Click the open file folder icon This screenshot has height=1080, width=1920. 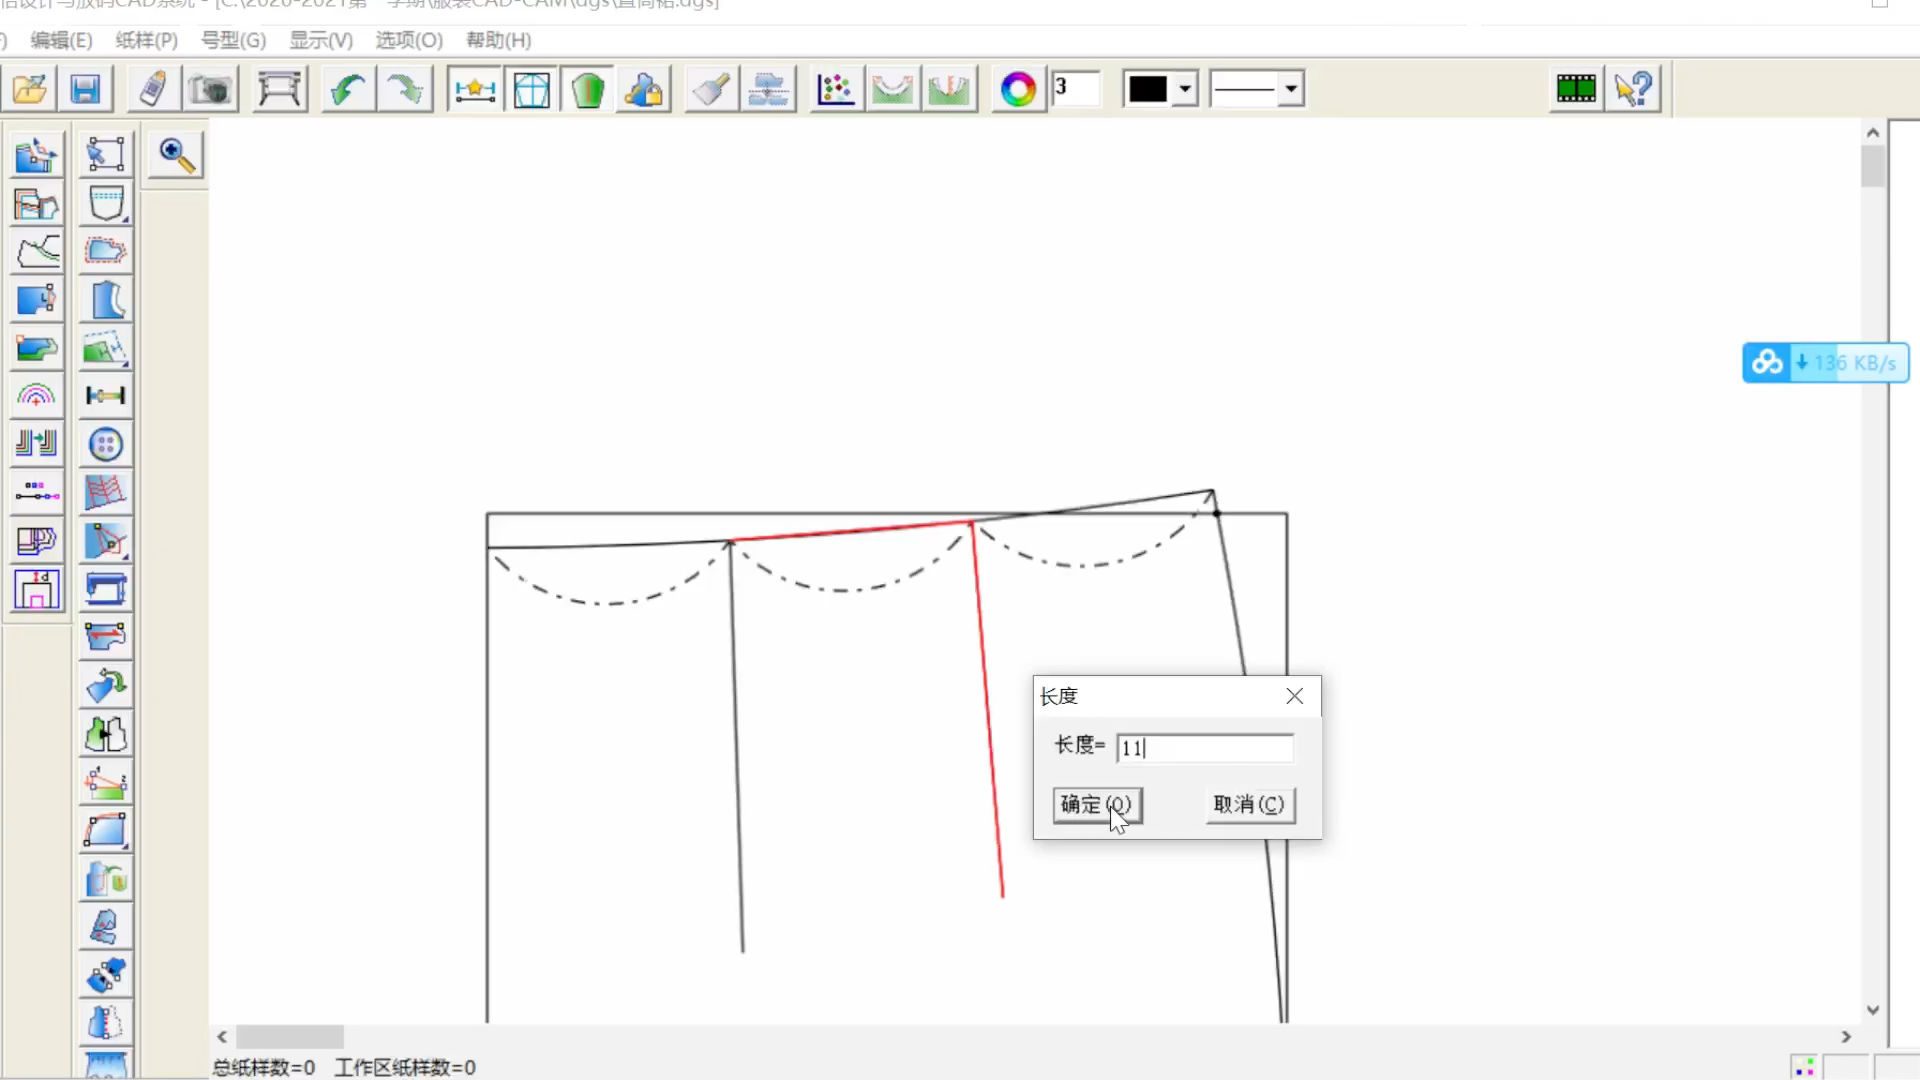[29, 89]
